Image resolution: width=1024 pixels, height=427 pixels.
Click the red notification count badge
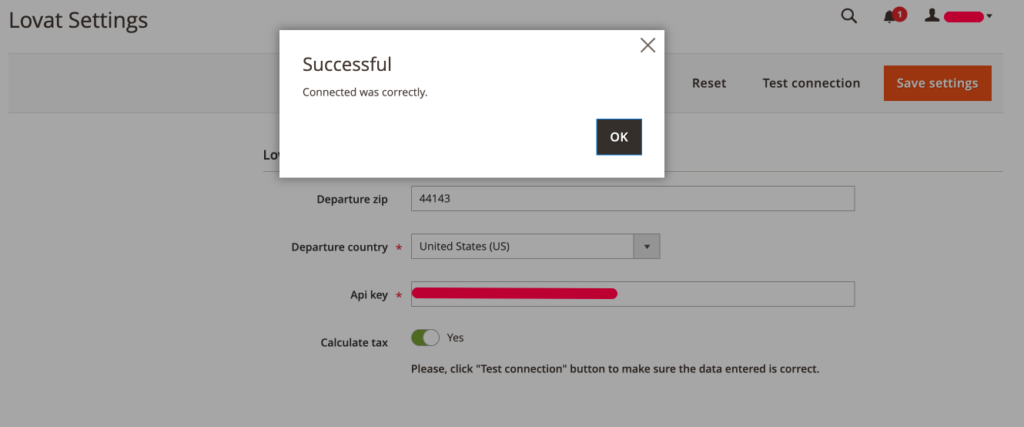(900, 14)
